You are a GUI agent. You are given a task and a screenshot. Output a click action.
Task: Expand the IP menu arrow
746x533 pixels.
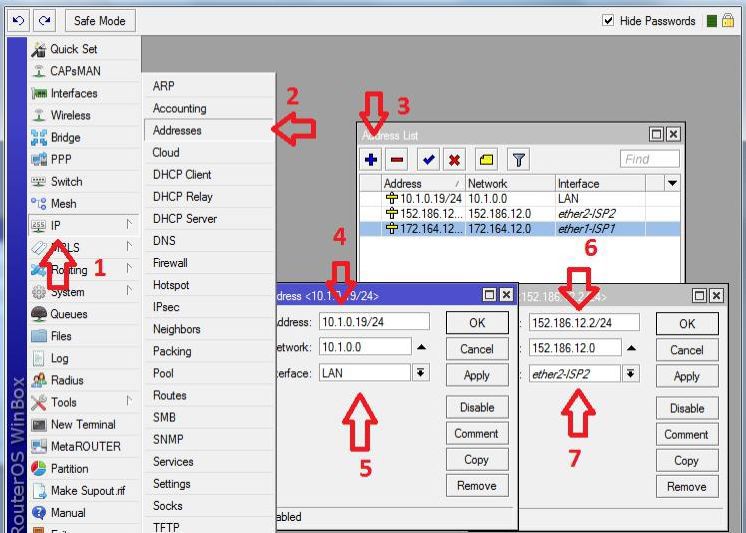pyautogui.click(x=129, y=224)
